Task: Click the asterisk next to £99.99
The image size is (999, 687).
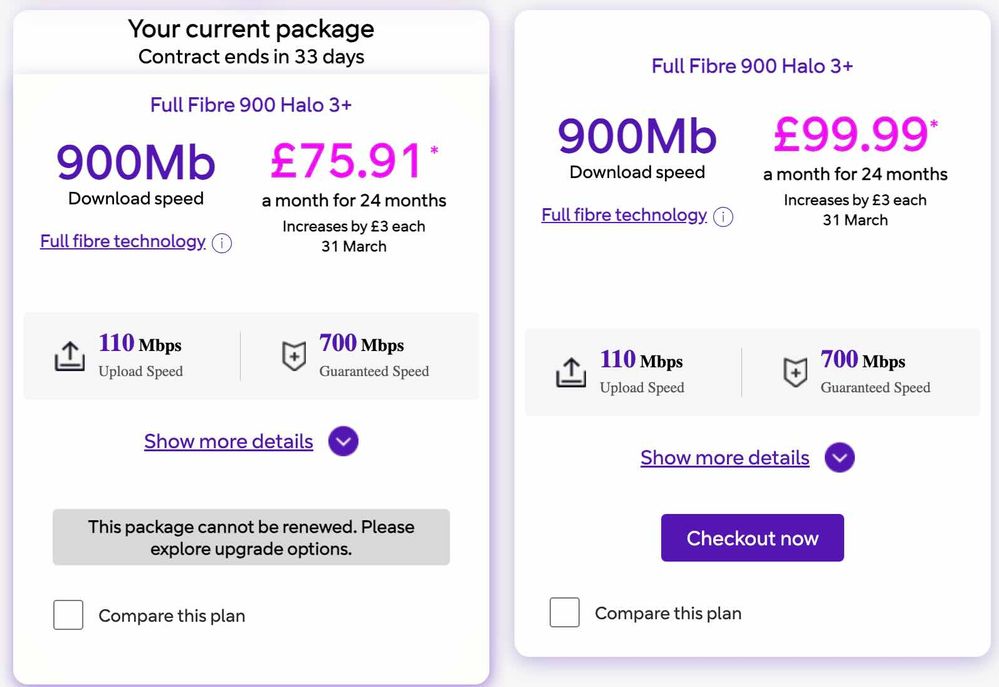Action: pos(933,125)
